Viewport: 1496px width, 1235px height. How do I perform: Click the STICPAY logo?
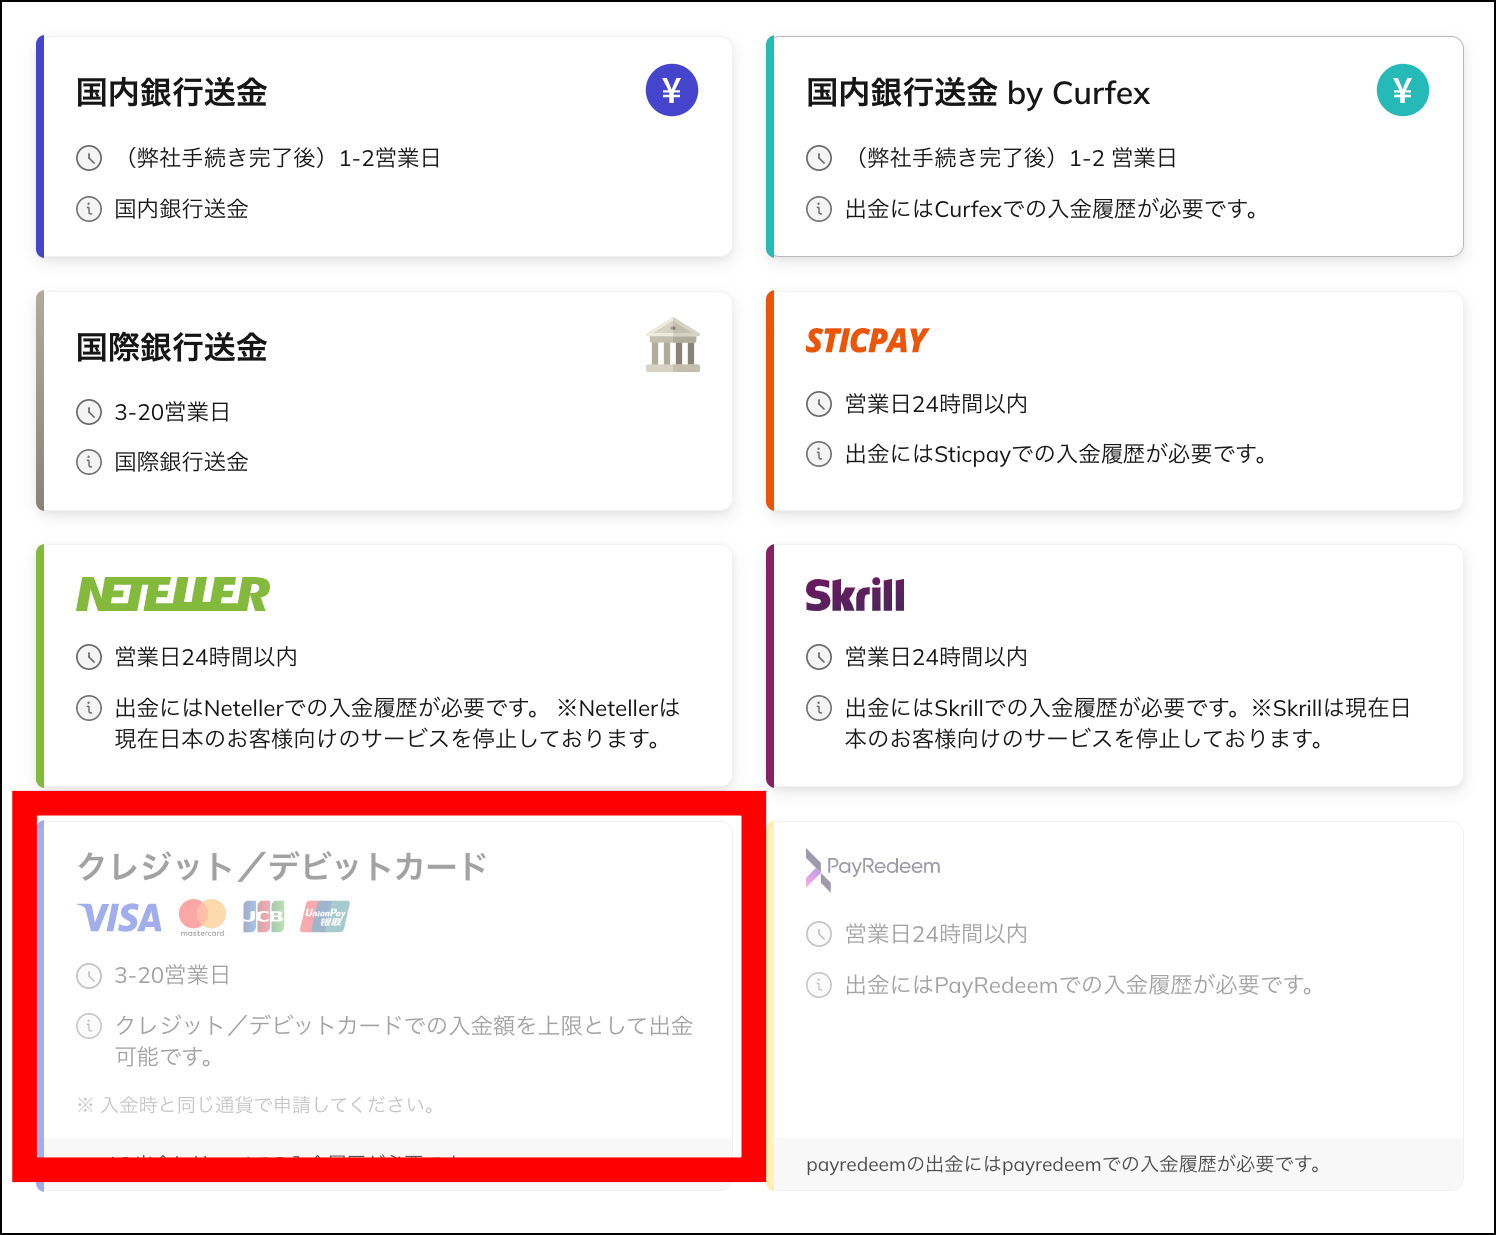[866, 340]
